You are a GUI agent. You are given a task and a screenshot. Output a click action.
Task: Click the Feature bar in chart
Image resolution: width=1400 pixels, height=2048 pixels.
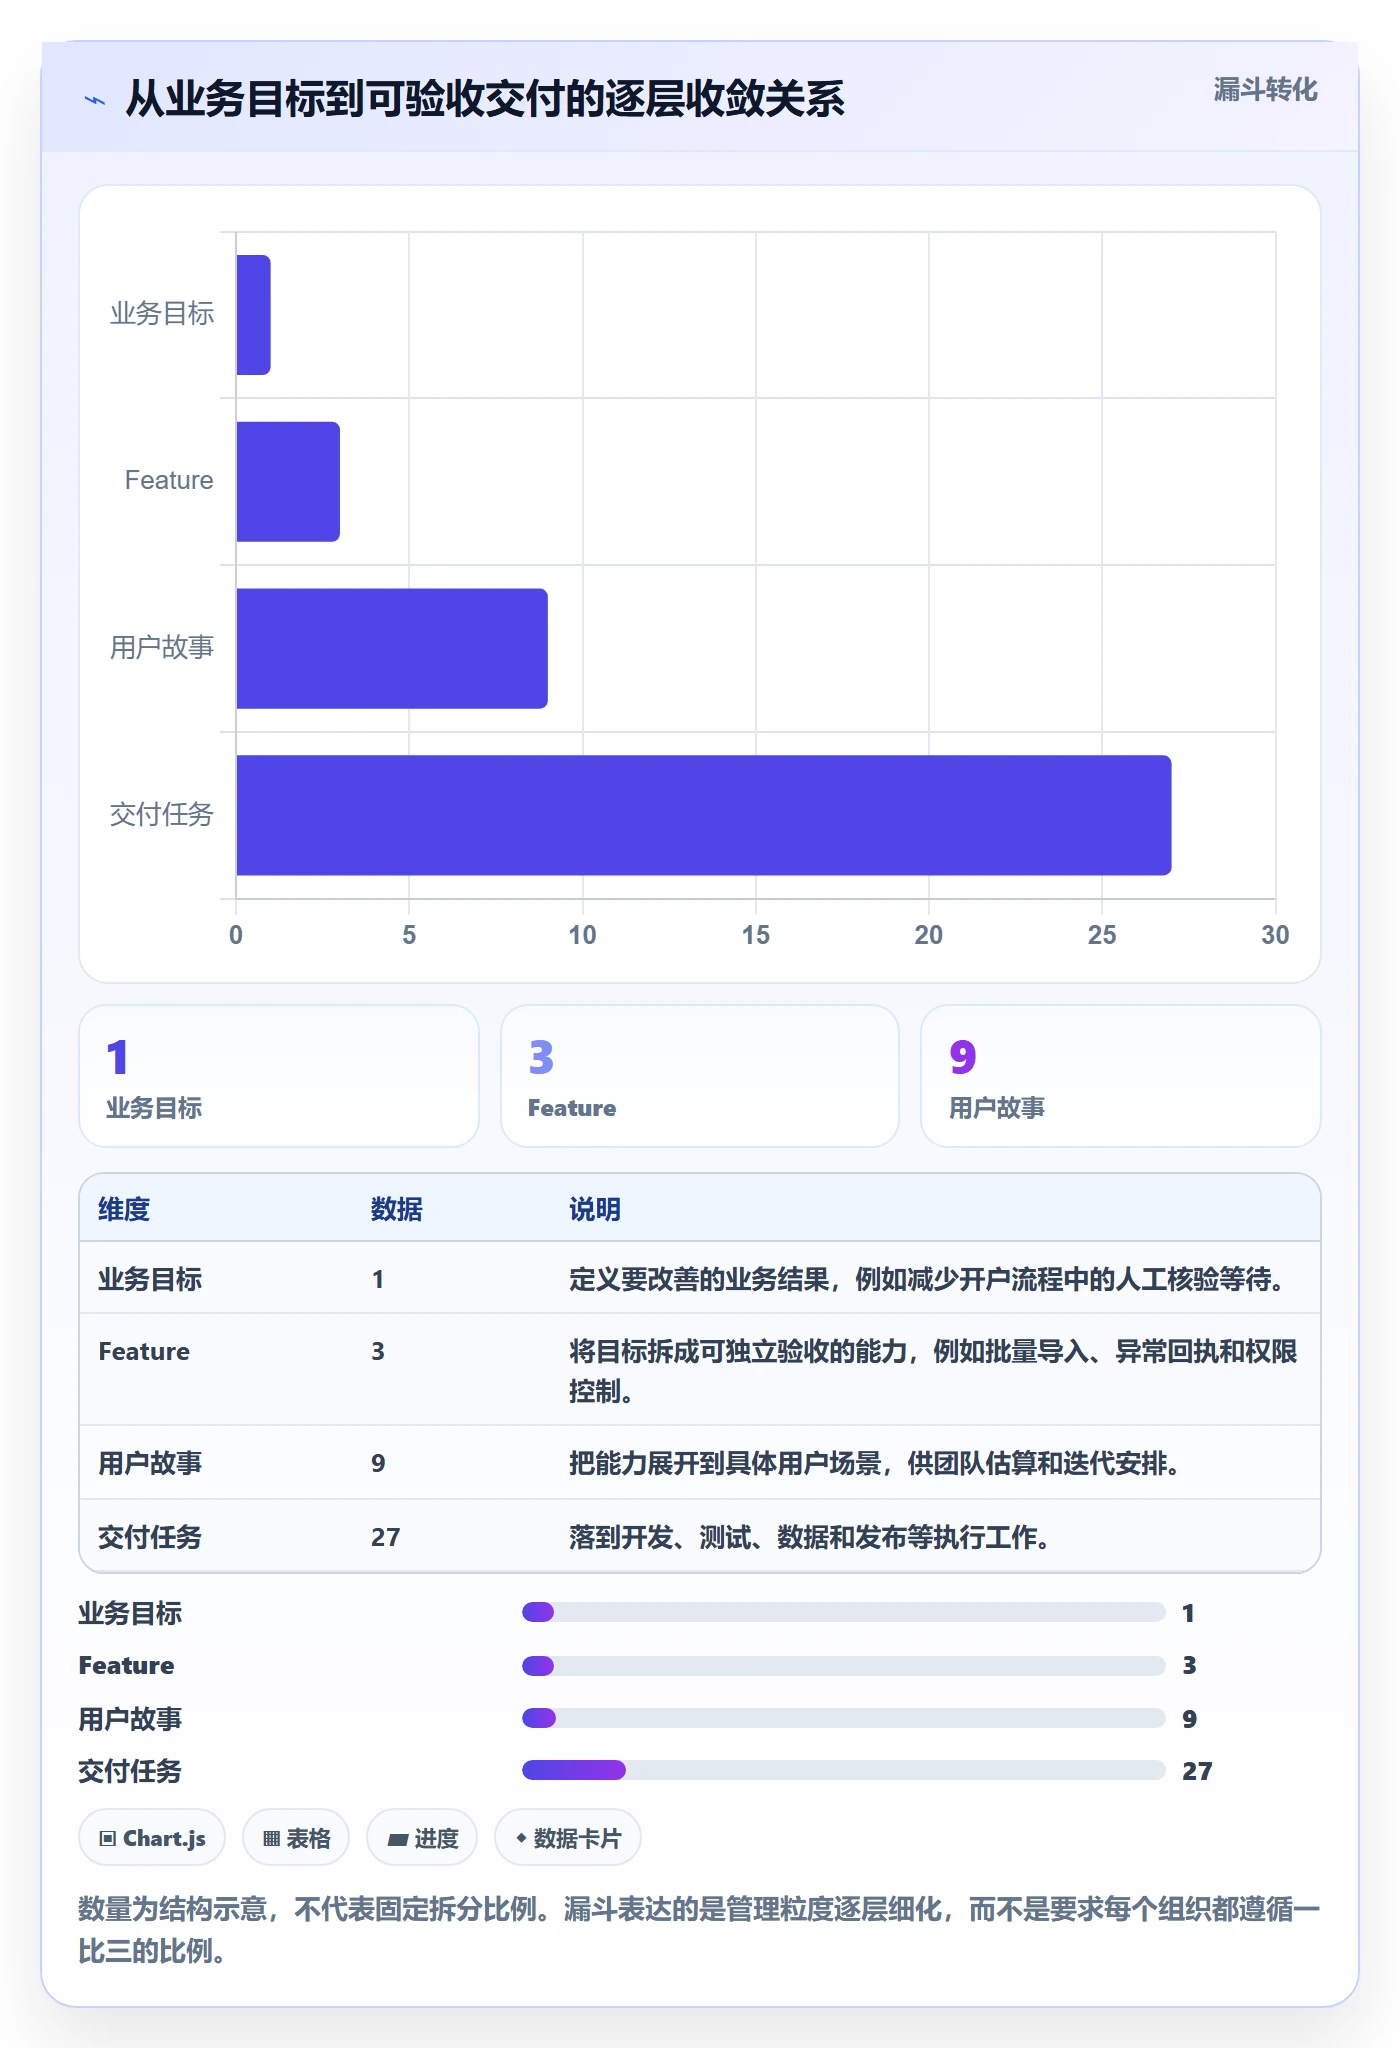pyautogui.click(x=288, y=482)
